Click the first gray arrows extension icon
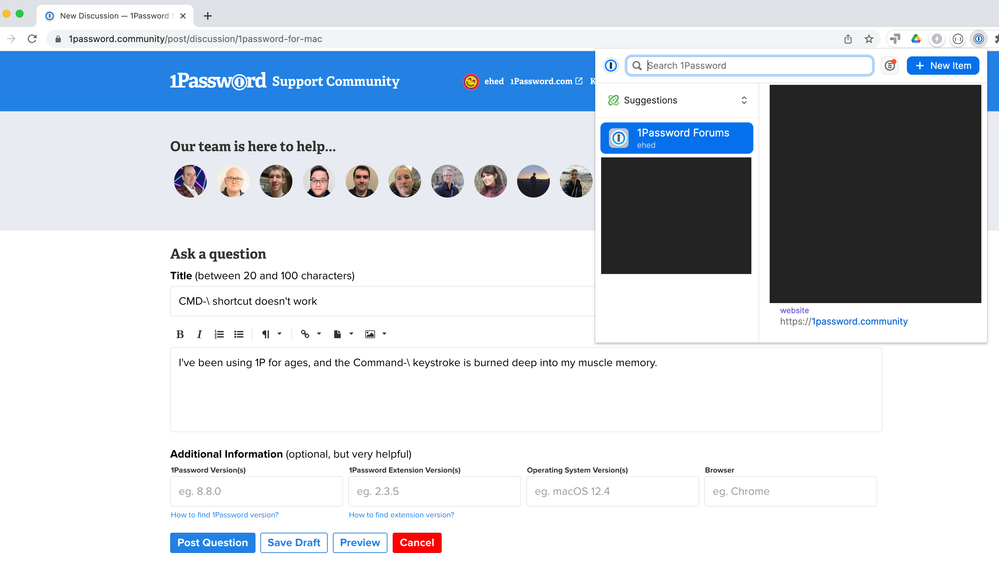The image size is (999, 580). (895, 39)
